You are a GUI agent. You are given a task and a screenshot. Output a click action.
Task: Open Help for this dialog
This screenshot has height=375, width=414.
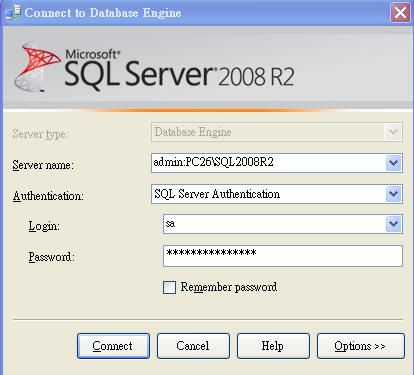tap(273, 346)
